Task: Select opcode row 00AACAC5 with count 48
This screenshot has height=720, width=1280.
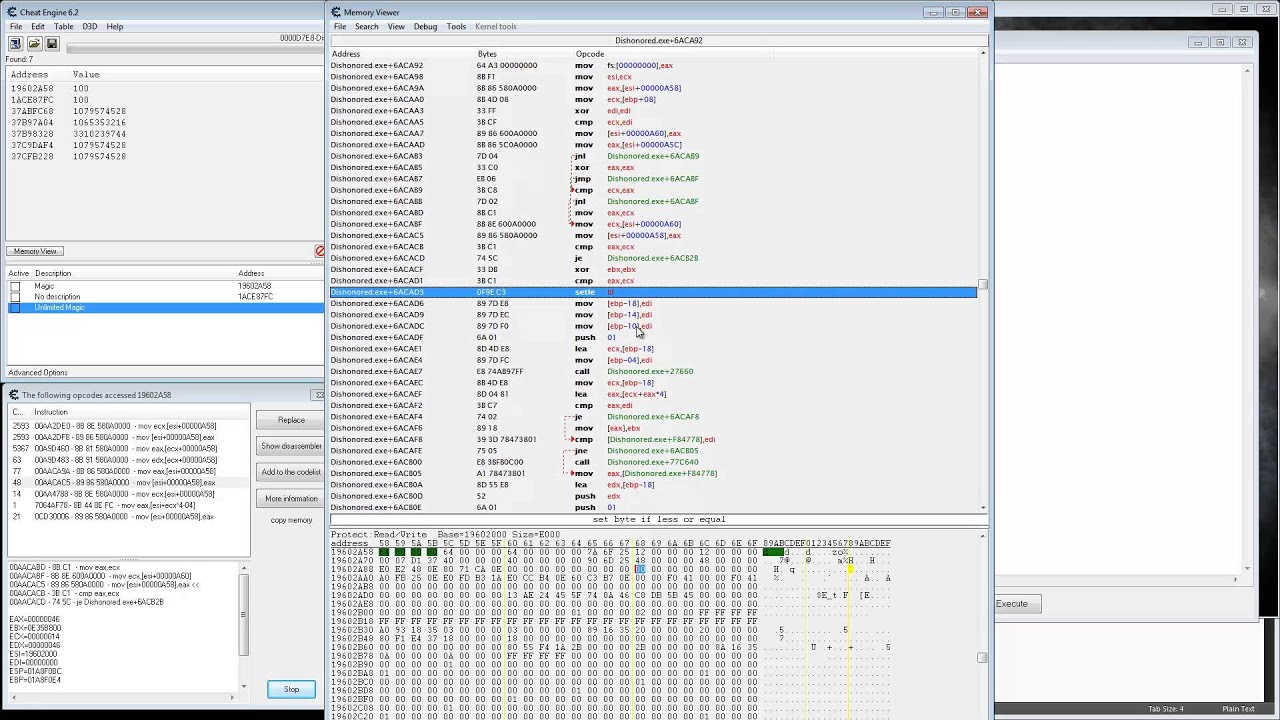Action: click(x=128, y=483)
